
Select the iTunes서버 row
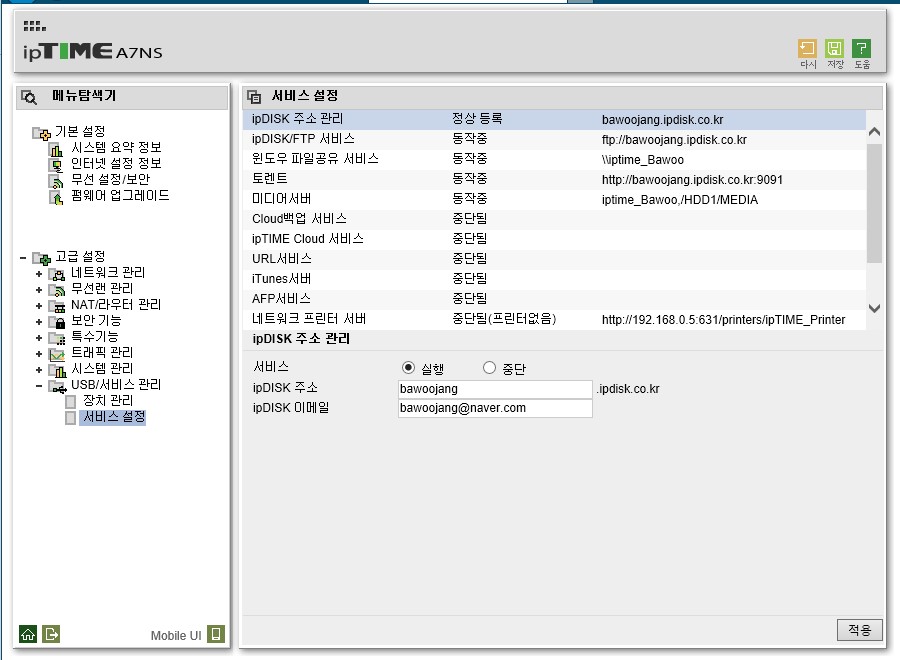tap(554, 279)
